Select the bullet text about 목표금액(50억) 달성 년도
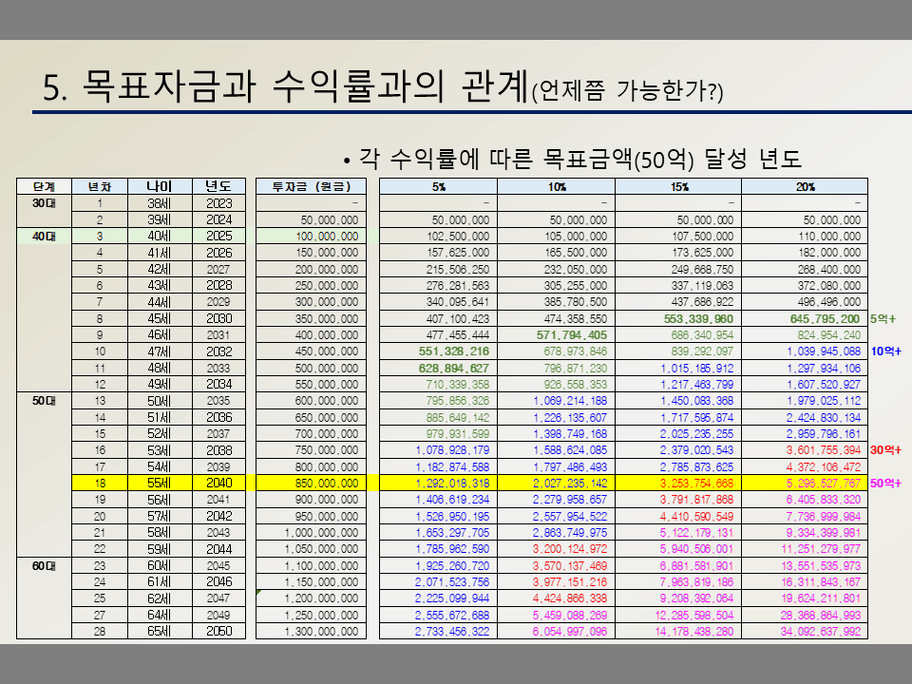Image resolution: width=912 pixels, height=684 pixels. [572, 159]
